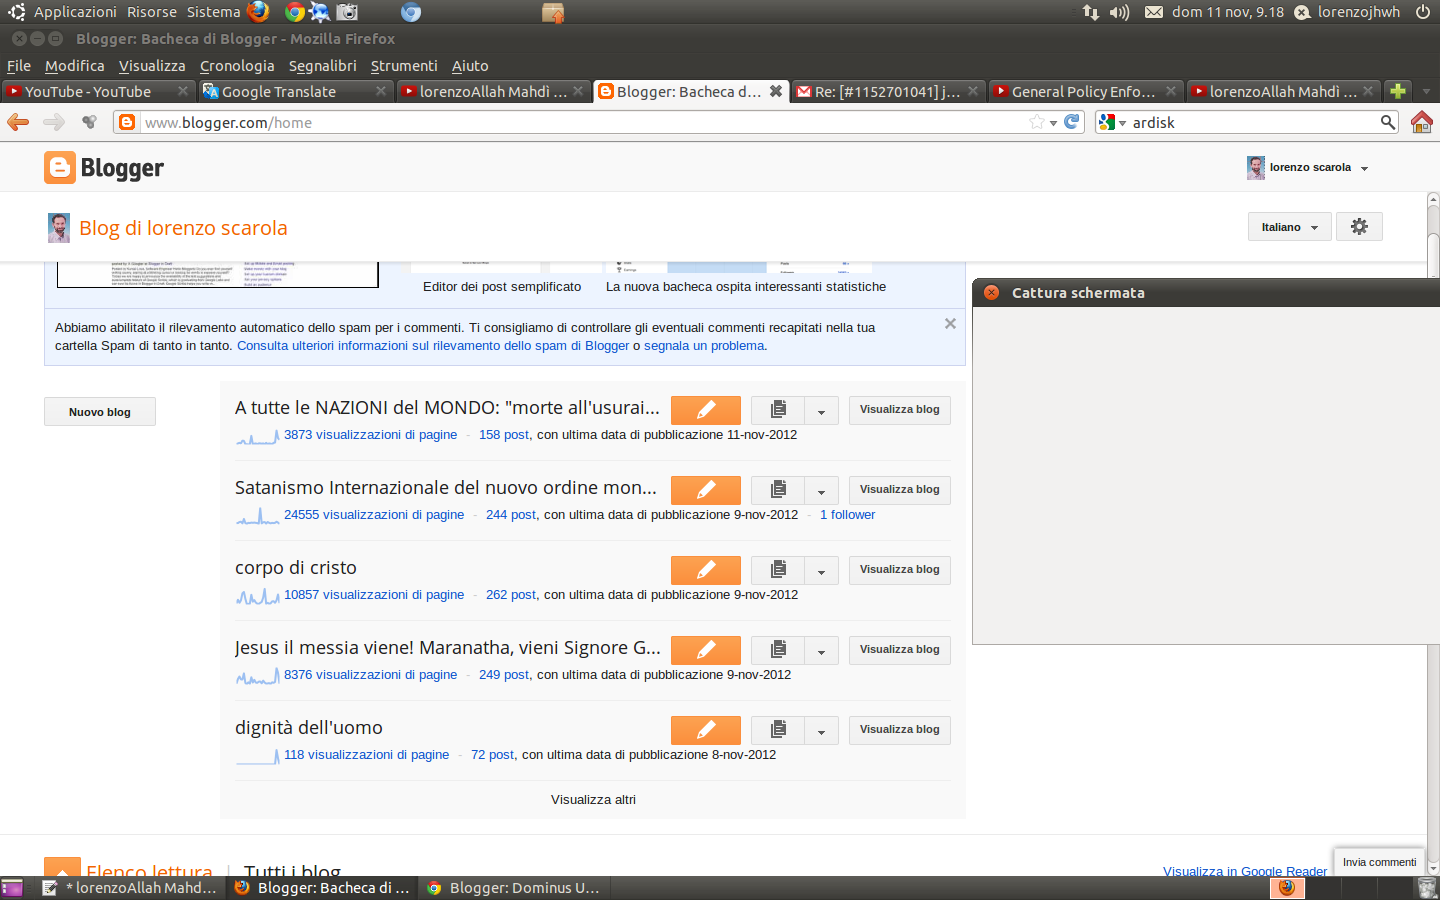Expand options dropdown for 'A tutte le NAZIONI' blog
Viewport: 1440px width, 900px height.
tap(821, 410)
